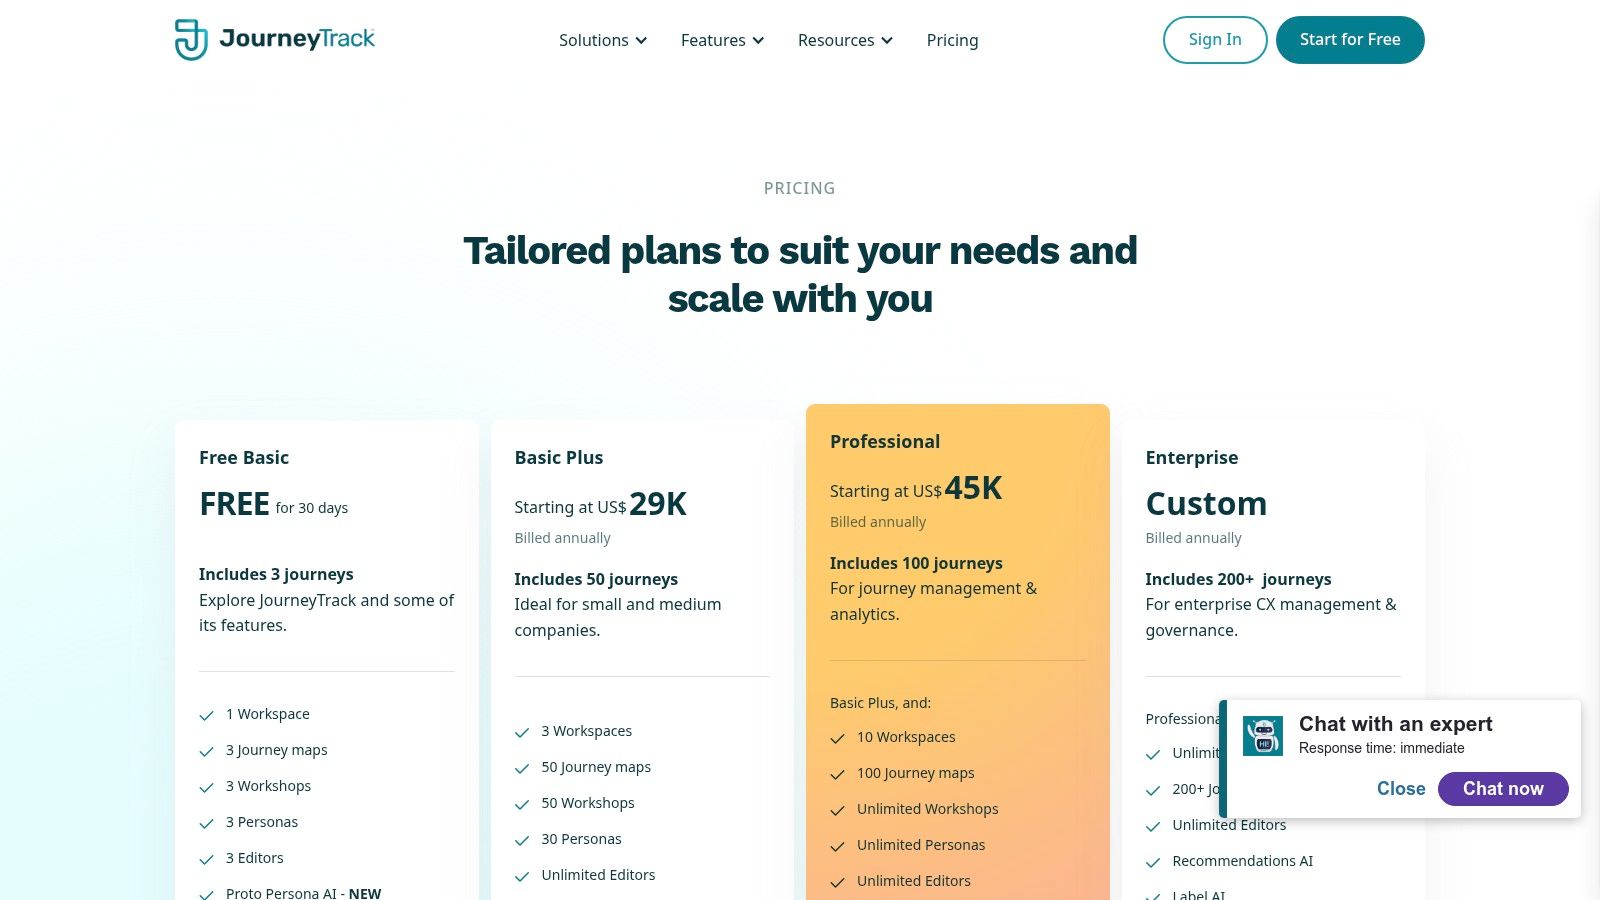The height and width of the screenshot is (900, 1600).
Task: Click the JourneyTrack logo in the header
Action: (274, 40)
